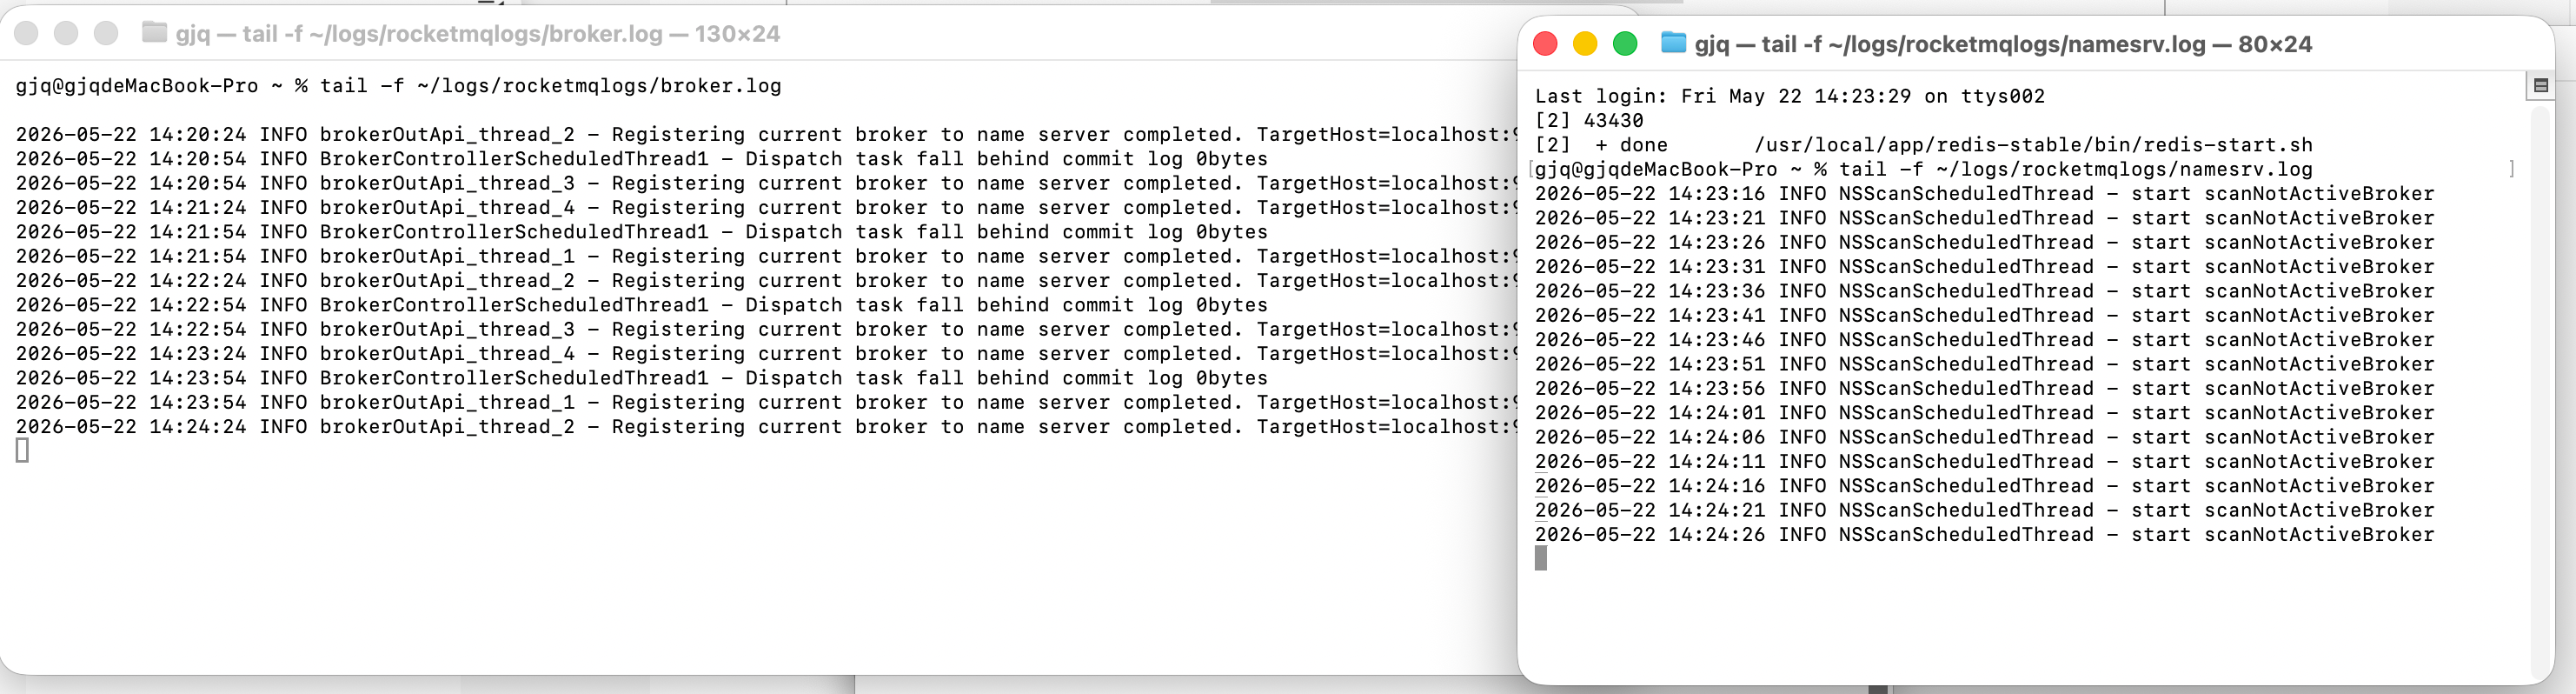Select the broker log line at 14:22:24
Viewport: 2576px width, 694px height.
[766, 280]
